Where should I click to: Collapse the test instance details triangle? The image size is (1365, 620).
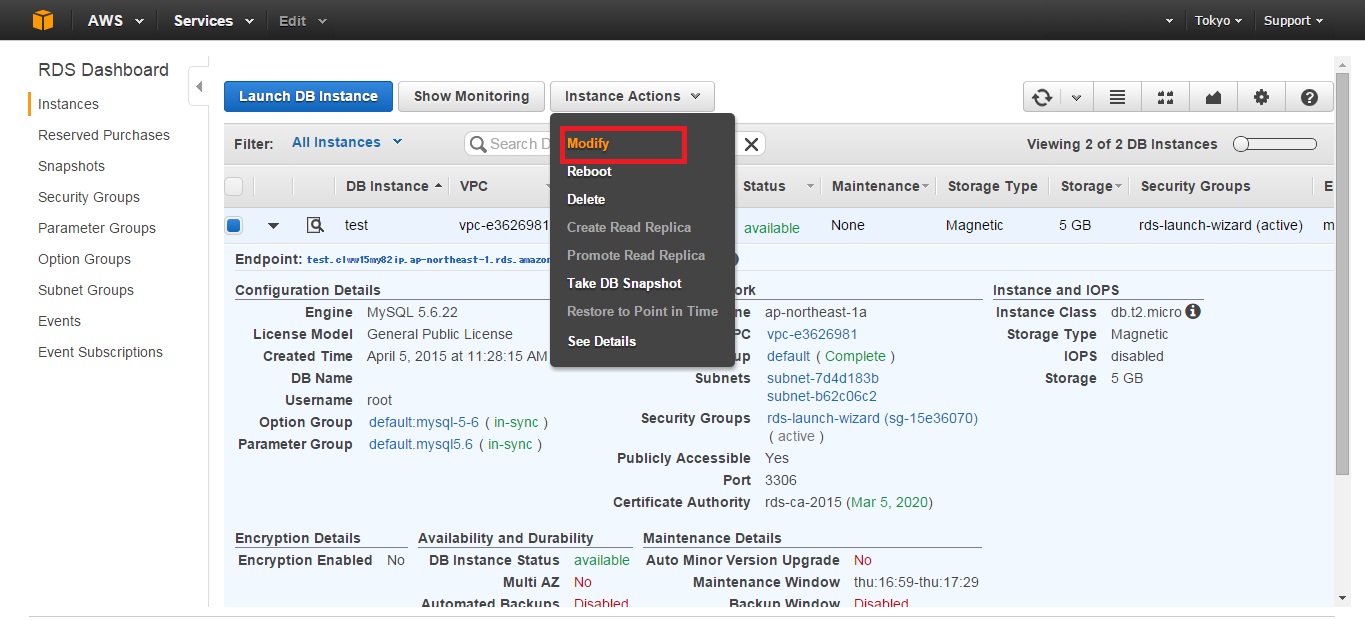[x=273, y=226]
